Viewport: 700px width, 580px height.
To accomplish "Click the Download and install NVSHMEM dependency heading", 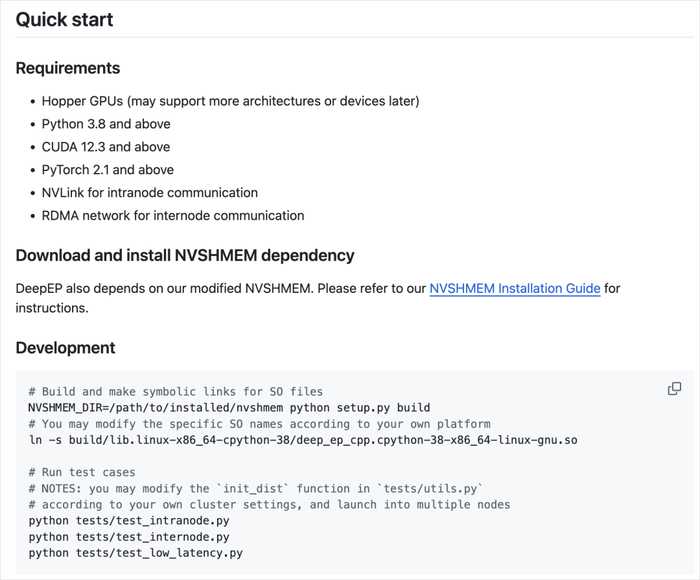I will click(x=185, y=255).
